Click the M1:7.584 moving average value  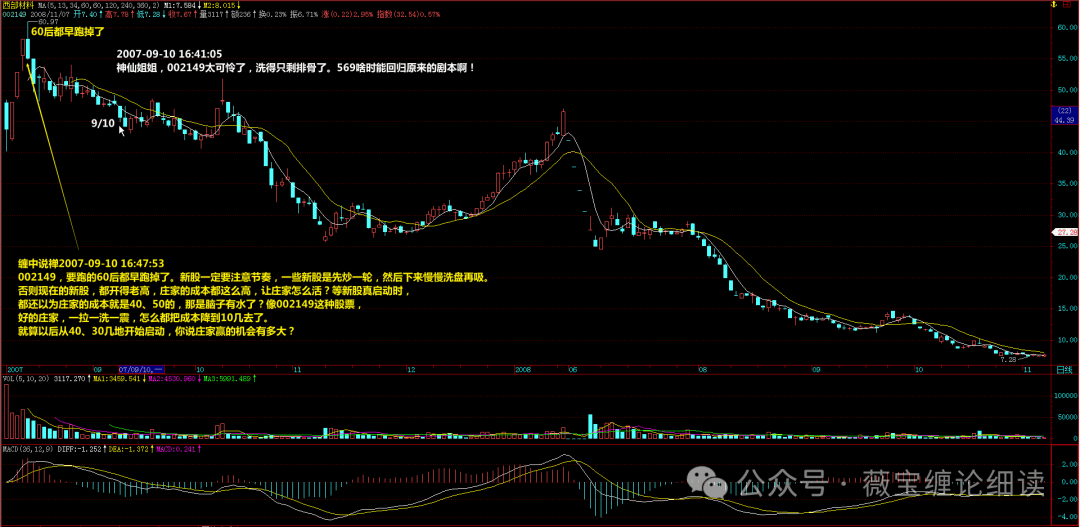(181, 6)
